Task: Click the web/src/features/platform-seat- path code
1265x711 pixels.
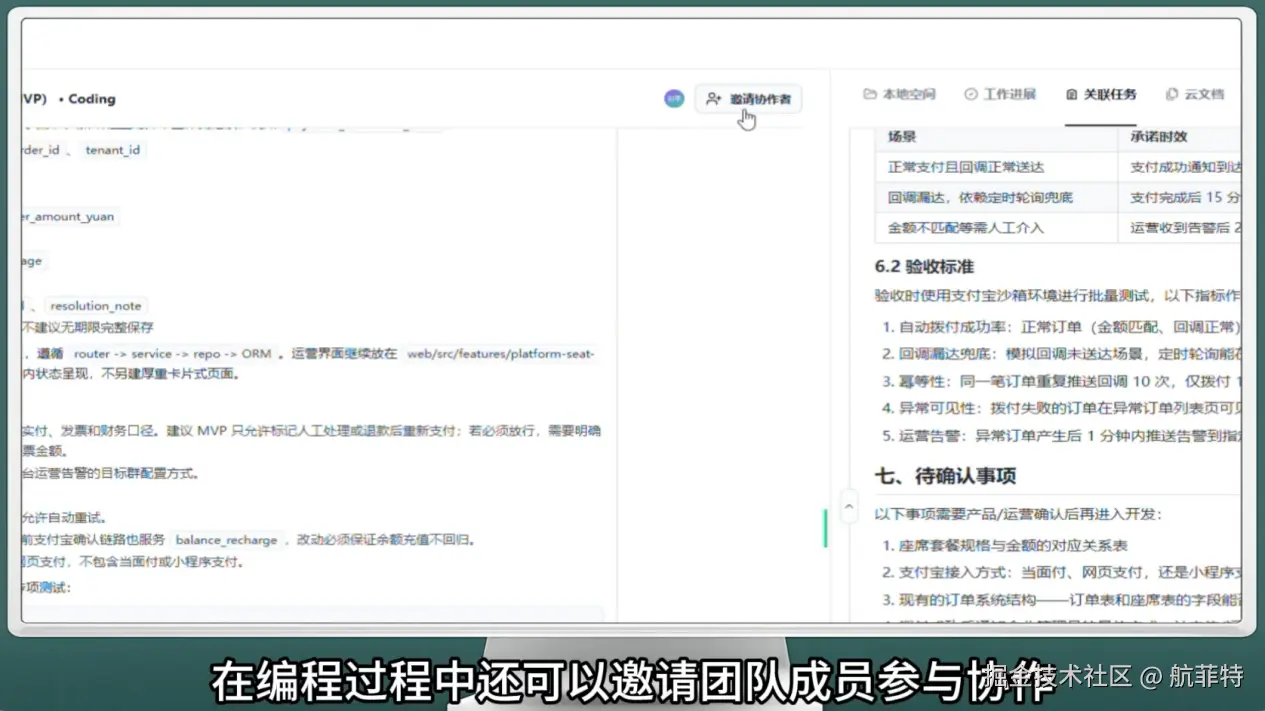Action: [x=500, y=354]
